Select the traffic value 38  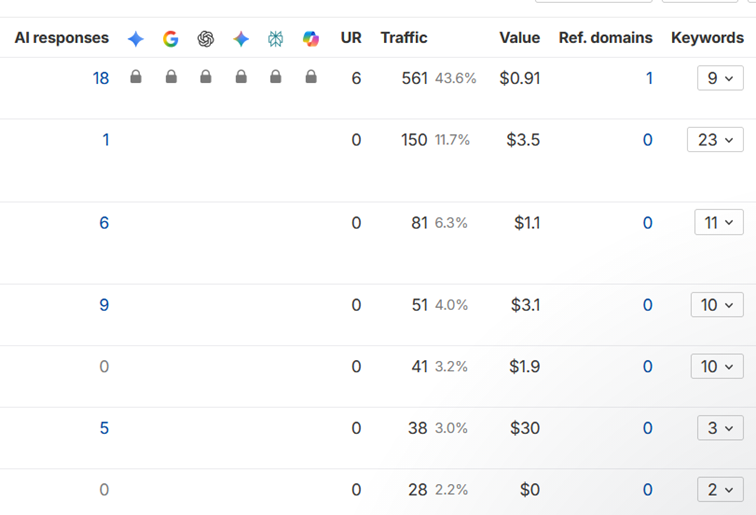(x=418, y=428)
